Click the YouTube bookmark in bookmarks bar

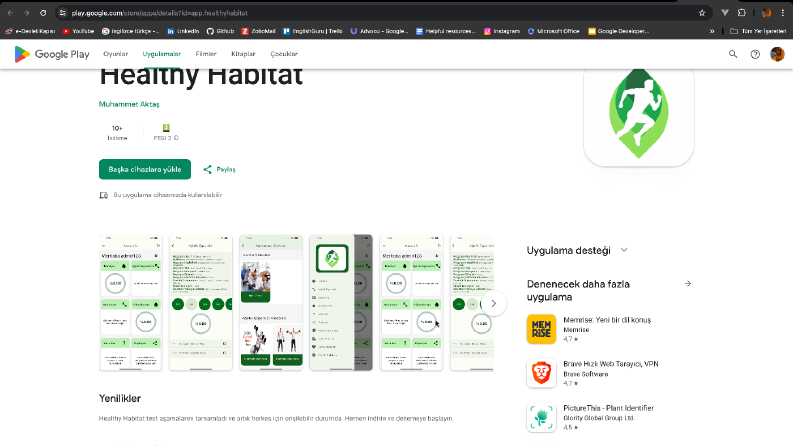tap(78, 31)
